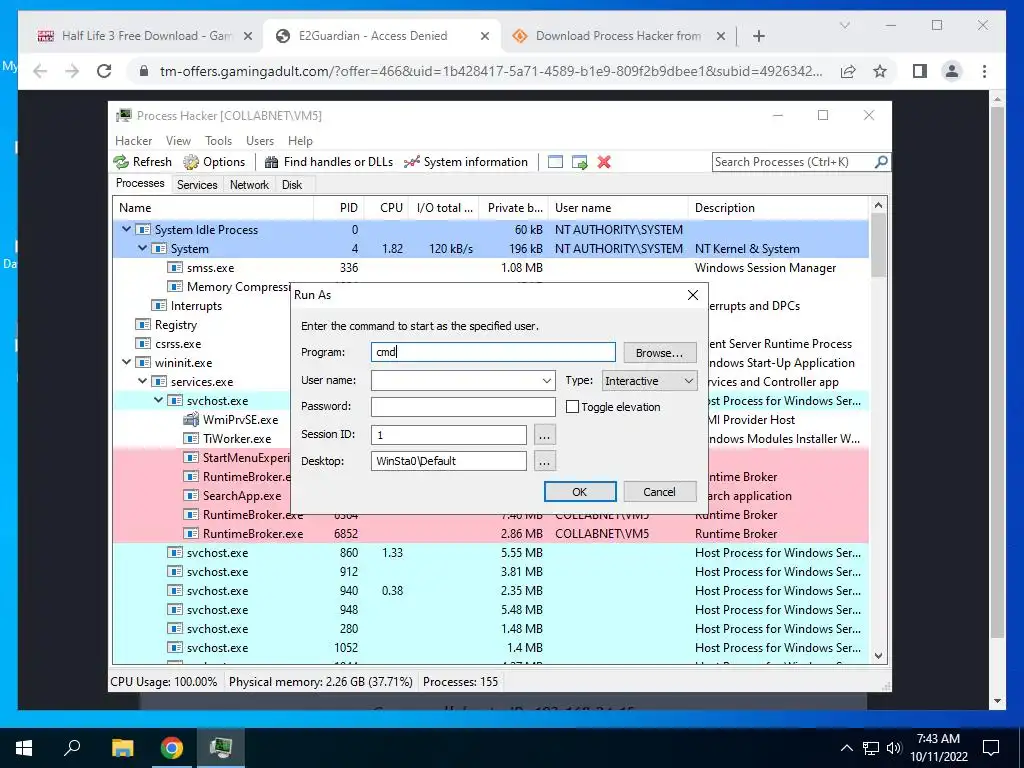Switch to the Network tab
Screen dimensions: 1024x768
pos(249,185)
